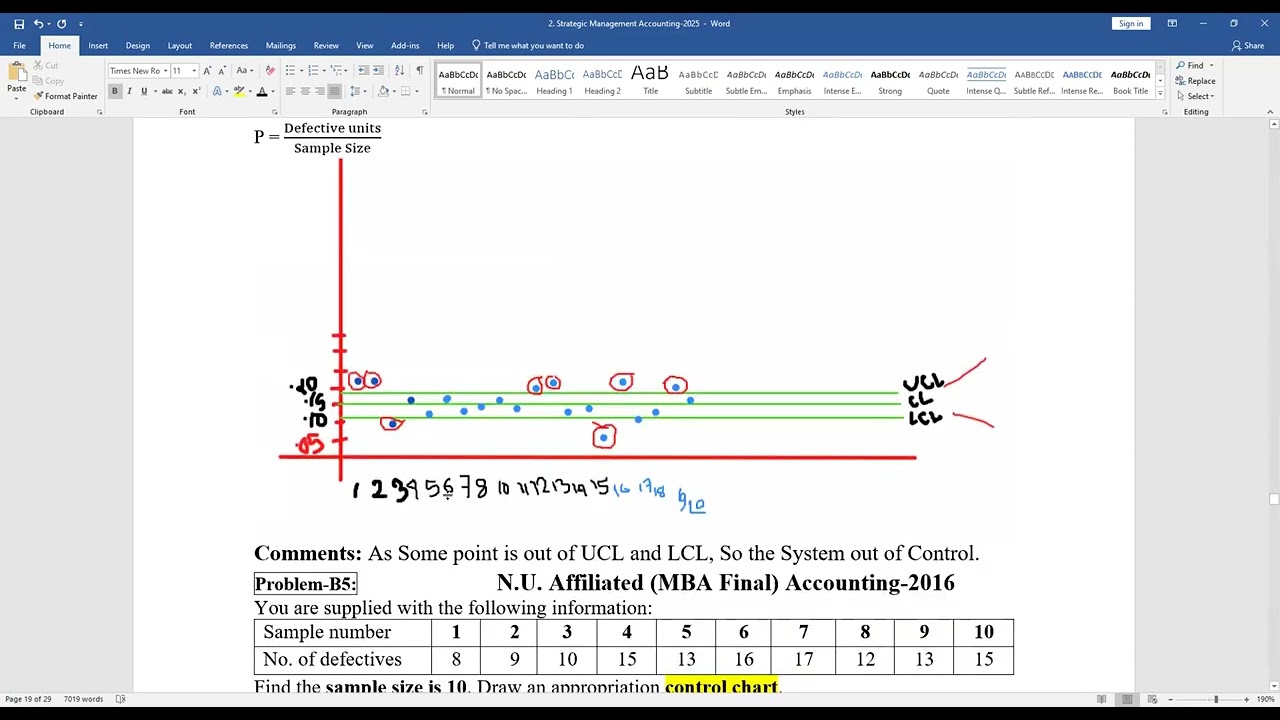Click the Share button
Image resolution: width=1280 pixels, height=720 pixels.
(1248, 45)
